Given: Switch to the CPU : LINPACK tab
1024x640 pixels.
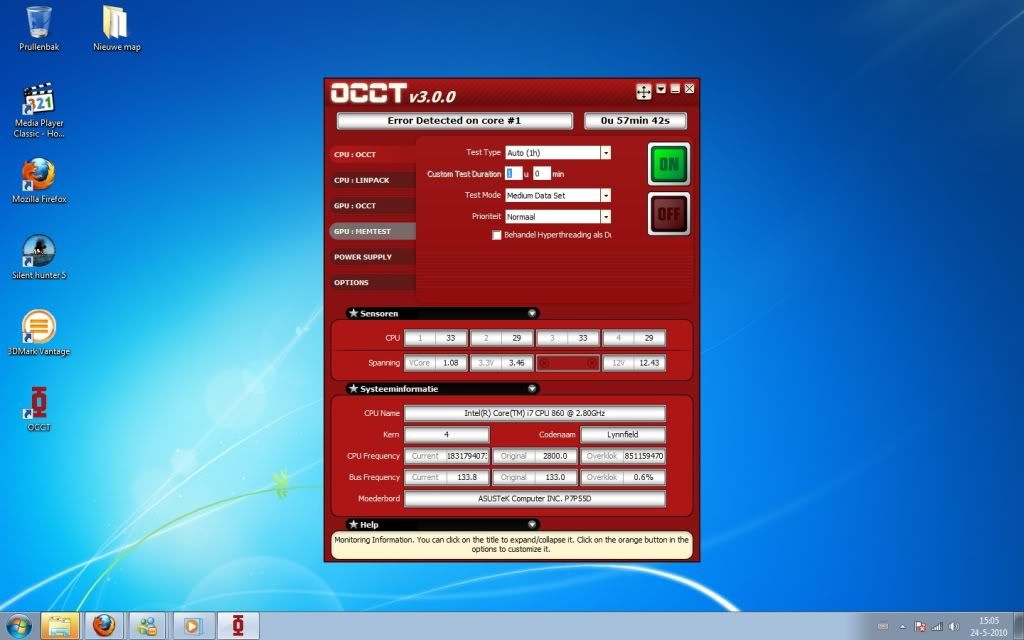Looking at the screenshot, I should point(362,180).
